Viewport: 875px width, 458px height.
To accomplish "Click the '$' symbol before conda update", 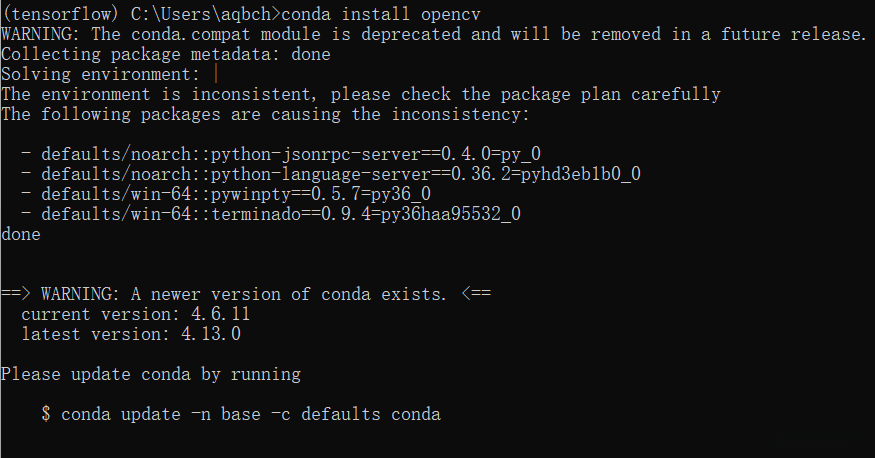I will (46, 414).
